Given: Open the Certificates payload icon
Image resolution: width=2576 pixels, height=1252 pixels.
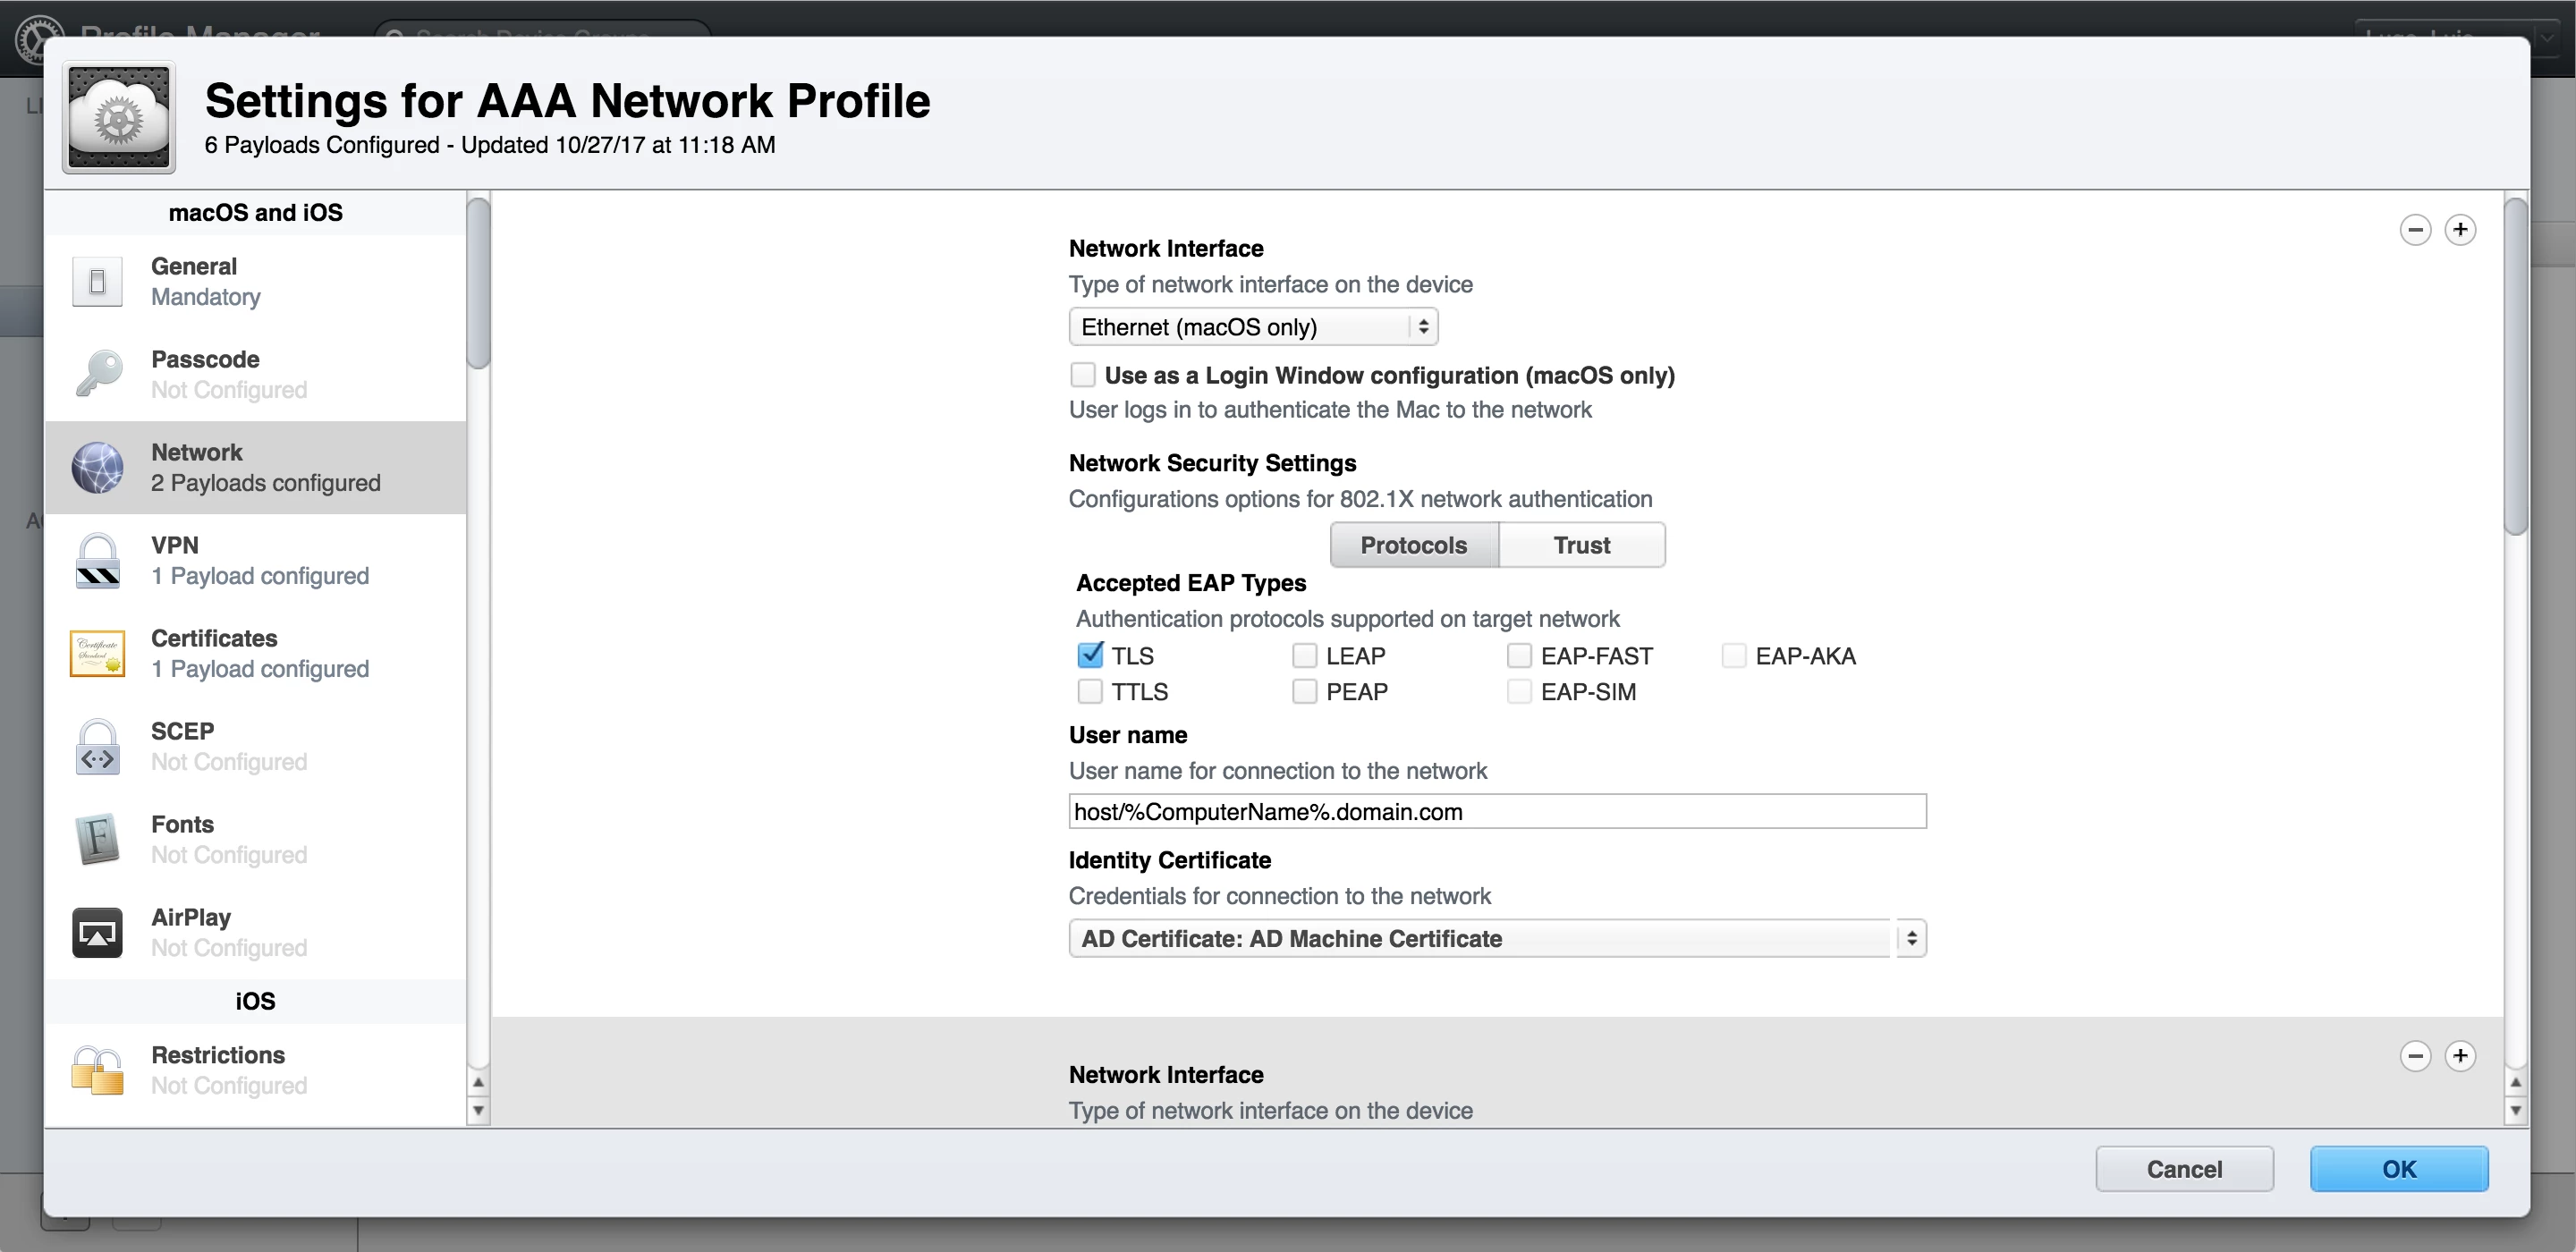Looking at the screenshot, I should pos(98,653).
